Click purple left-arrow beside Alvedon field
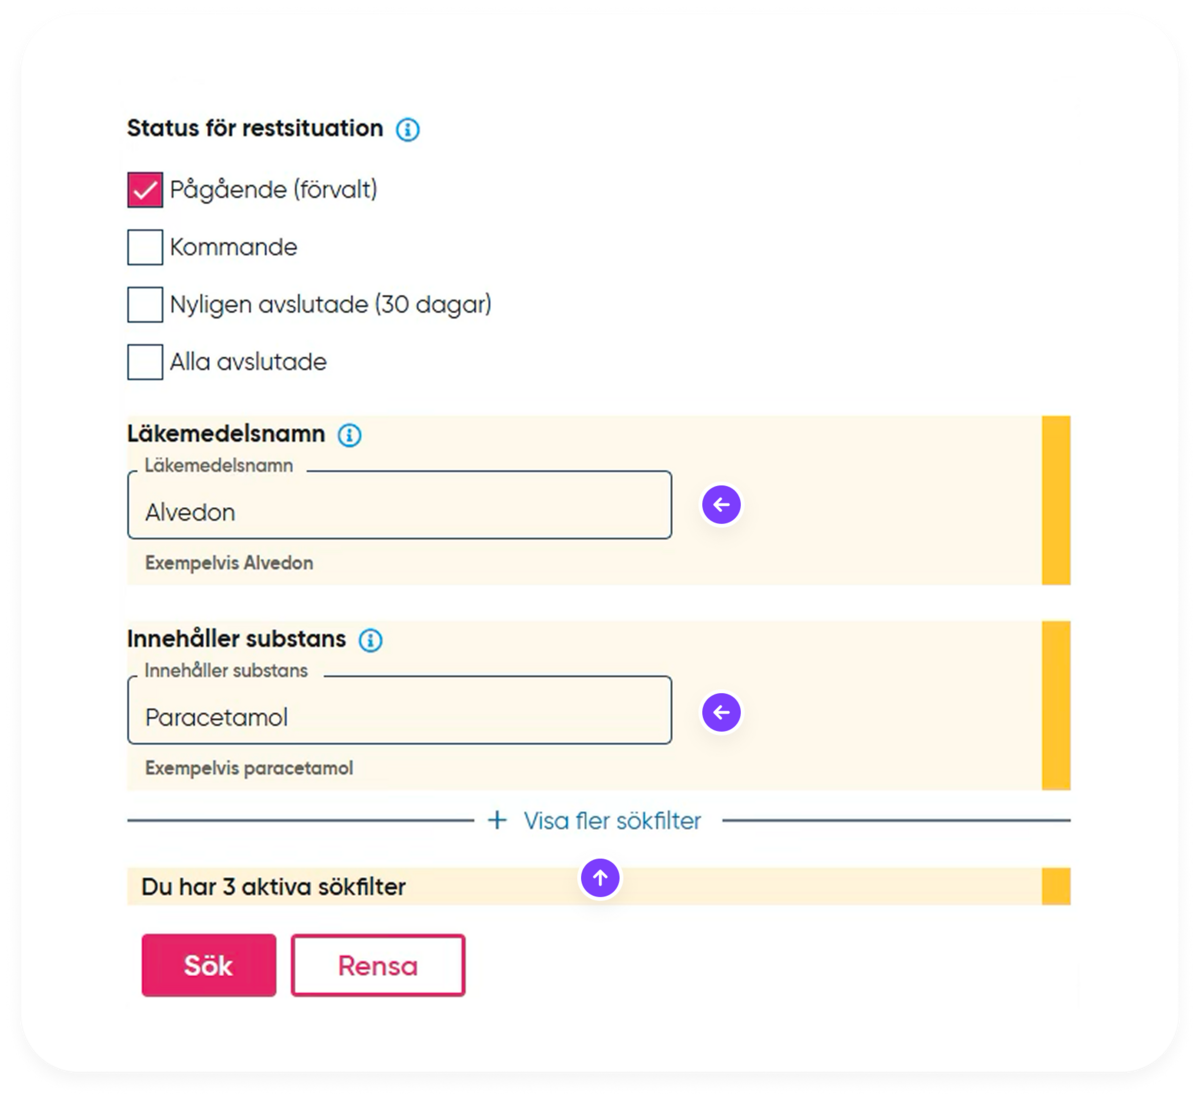Image resolution: width=1200 pixels, height=1101 pixels. click(721, 505)
